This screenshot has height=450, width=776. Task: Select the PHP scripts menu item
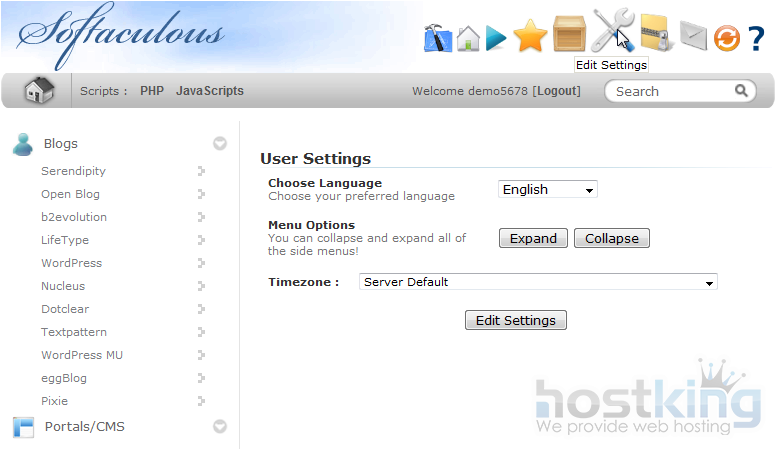(x=152, y=91)
